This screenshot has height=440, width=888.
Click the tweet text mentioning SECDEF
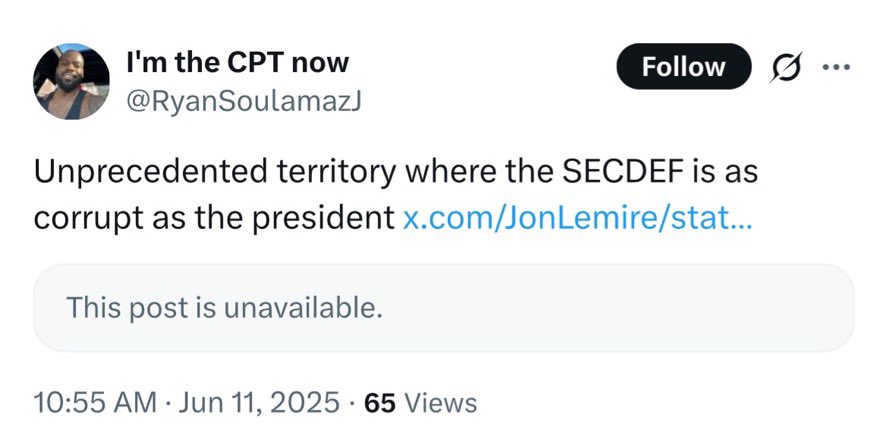click(395, 195)
